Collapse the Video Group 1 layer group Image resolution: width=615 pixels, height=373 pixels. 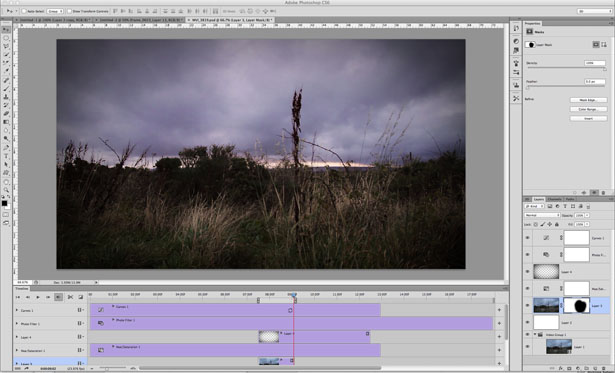[534, 335]
